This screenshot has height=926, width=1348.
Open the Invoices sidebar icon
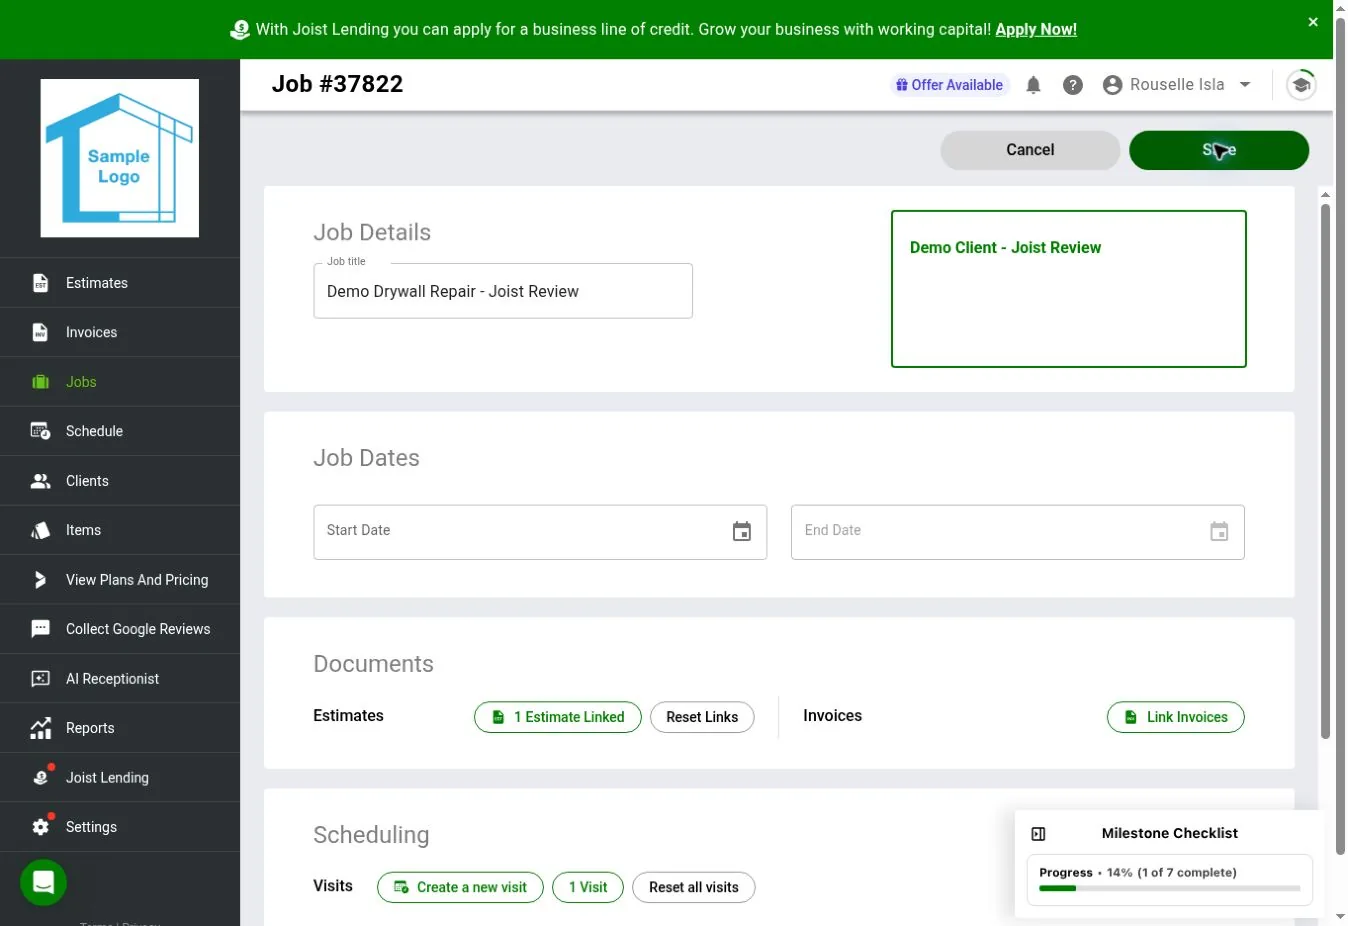click(x=40, y=332)
